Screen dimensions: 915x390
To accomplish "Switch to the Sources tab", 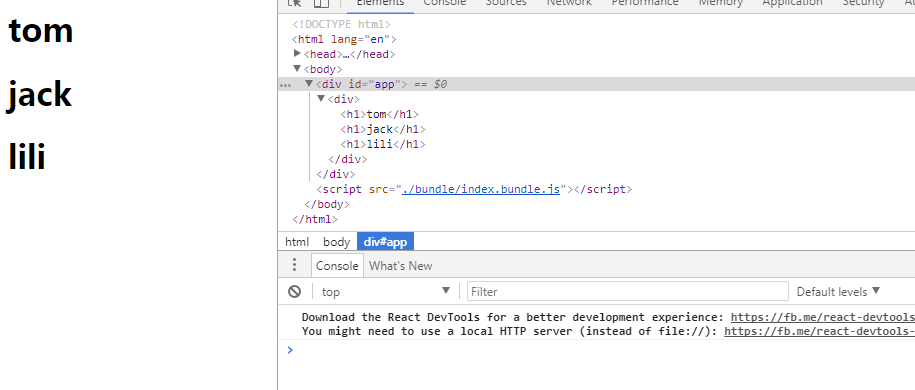I will 506,3.
